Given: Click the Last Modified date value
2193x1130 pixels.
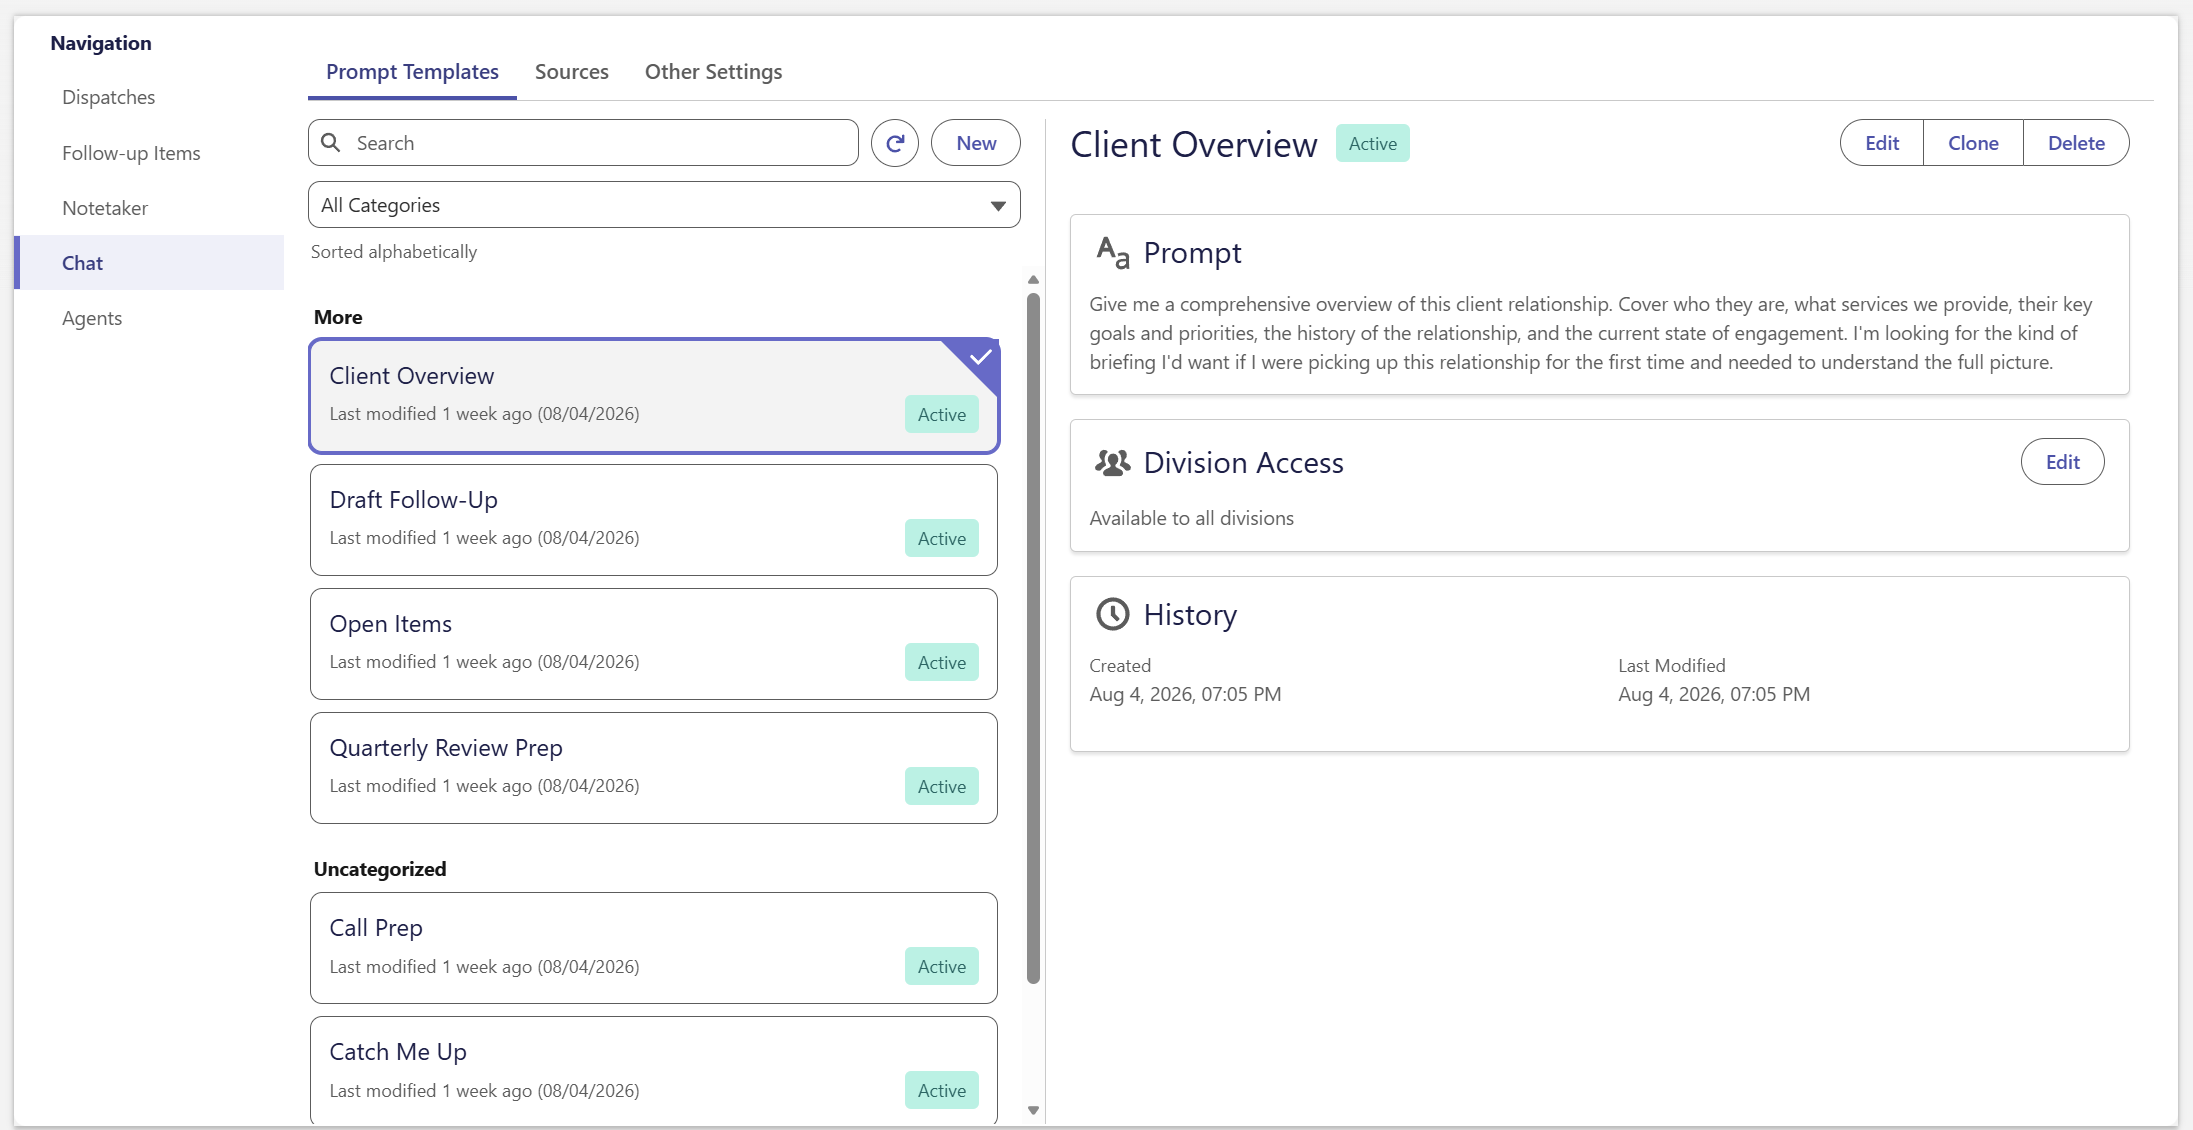Looking at the screenshot, I should tap(1714, 694).
